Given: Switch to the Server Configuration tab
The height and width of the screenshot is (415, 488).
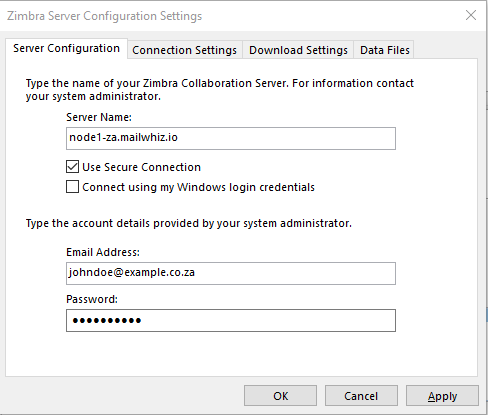Looking at the screenshot, I should 66,49.
